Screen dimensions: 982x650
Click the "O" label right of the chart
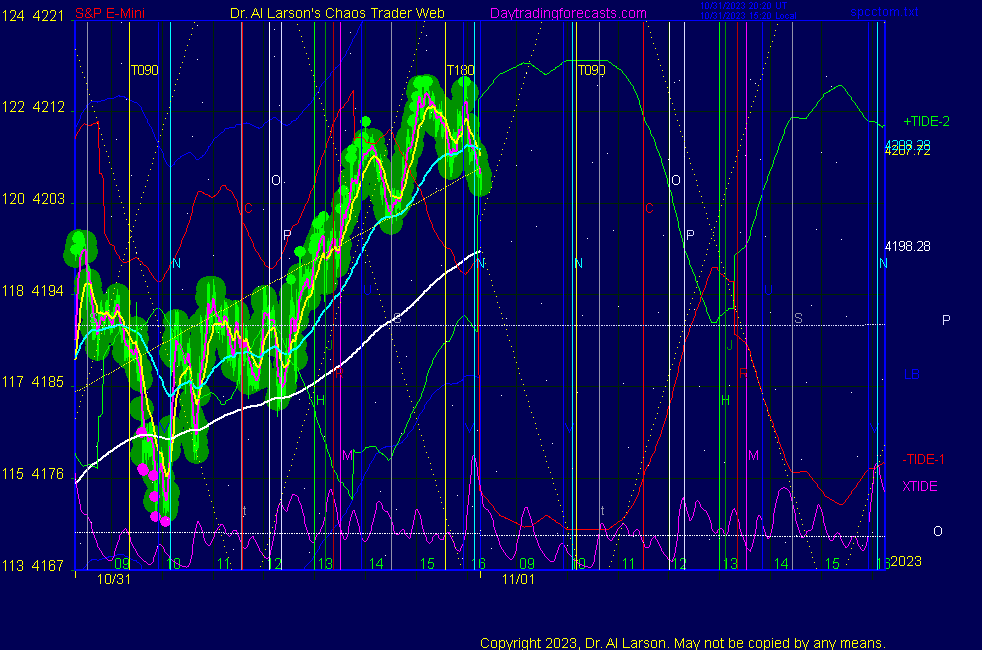[x=938, y=532]
